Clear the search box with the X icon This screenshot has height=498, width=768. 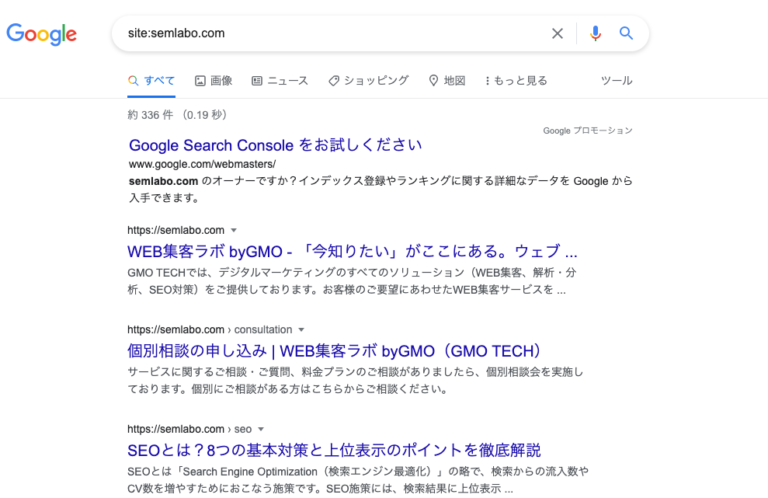[x=557, y=33]
